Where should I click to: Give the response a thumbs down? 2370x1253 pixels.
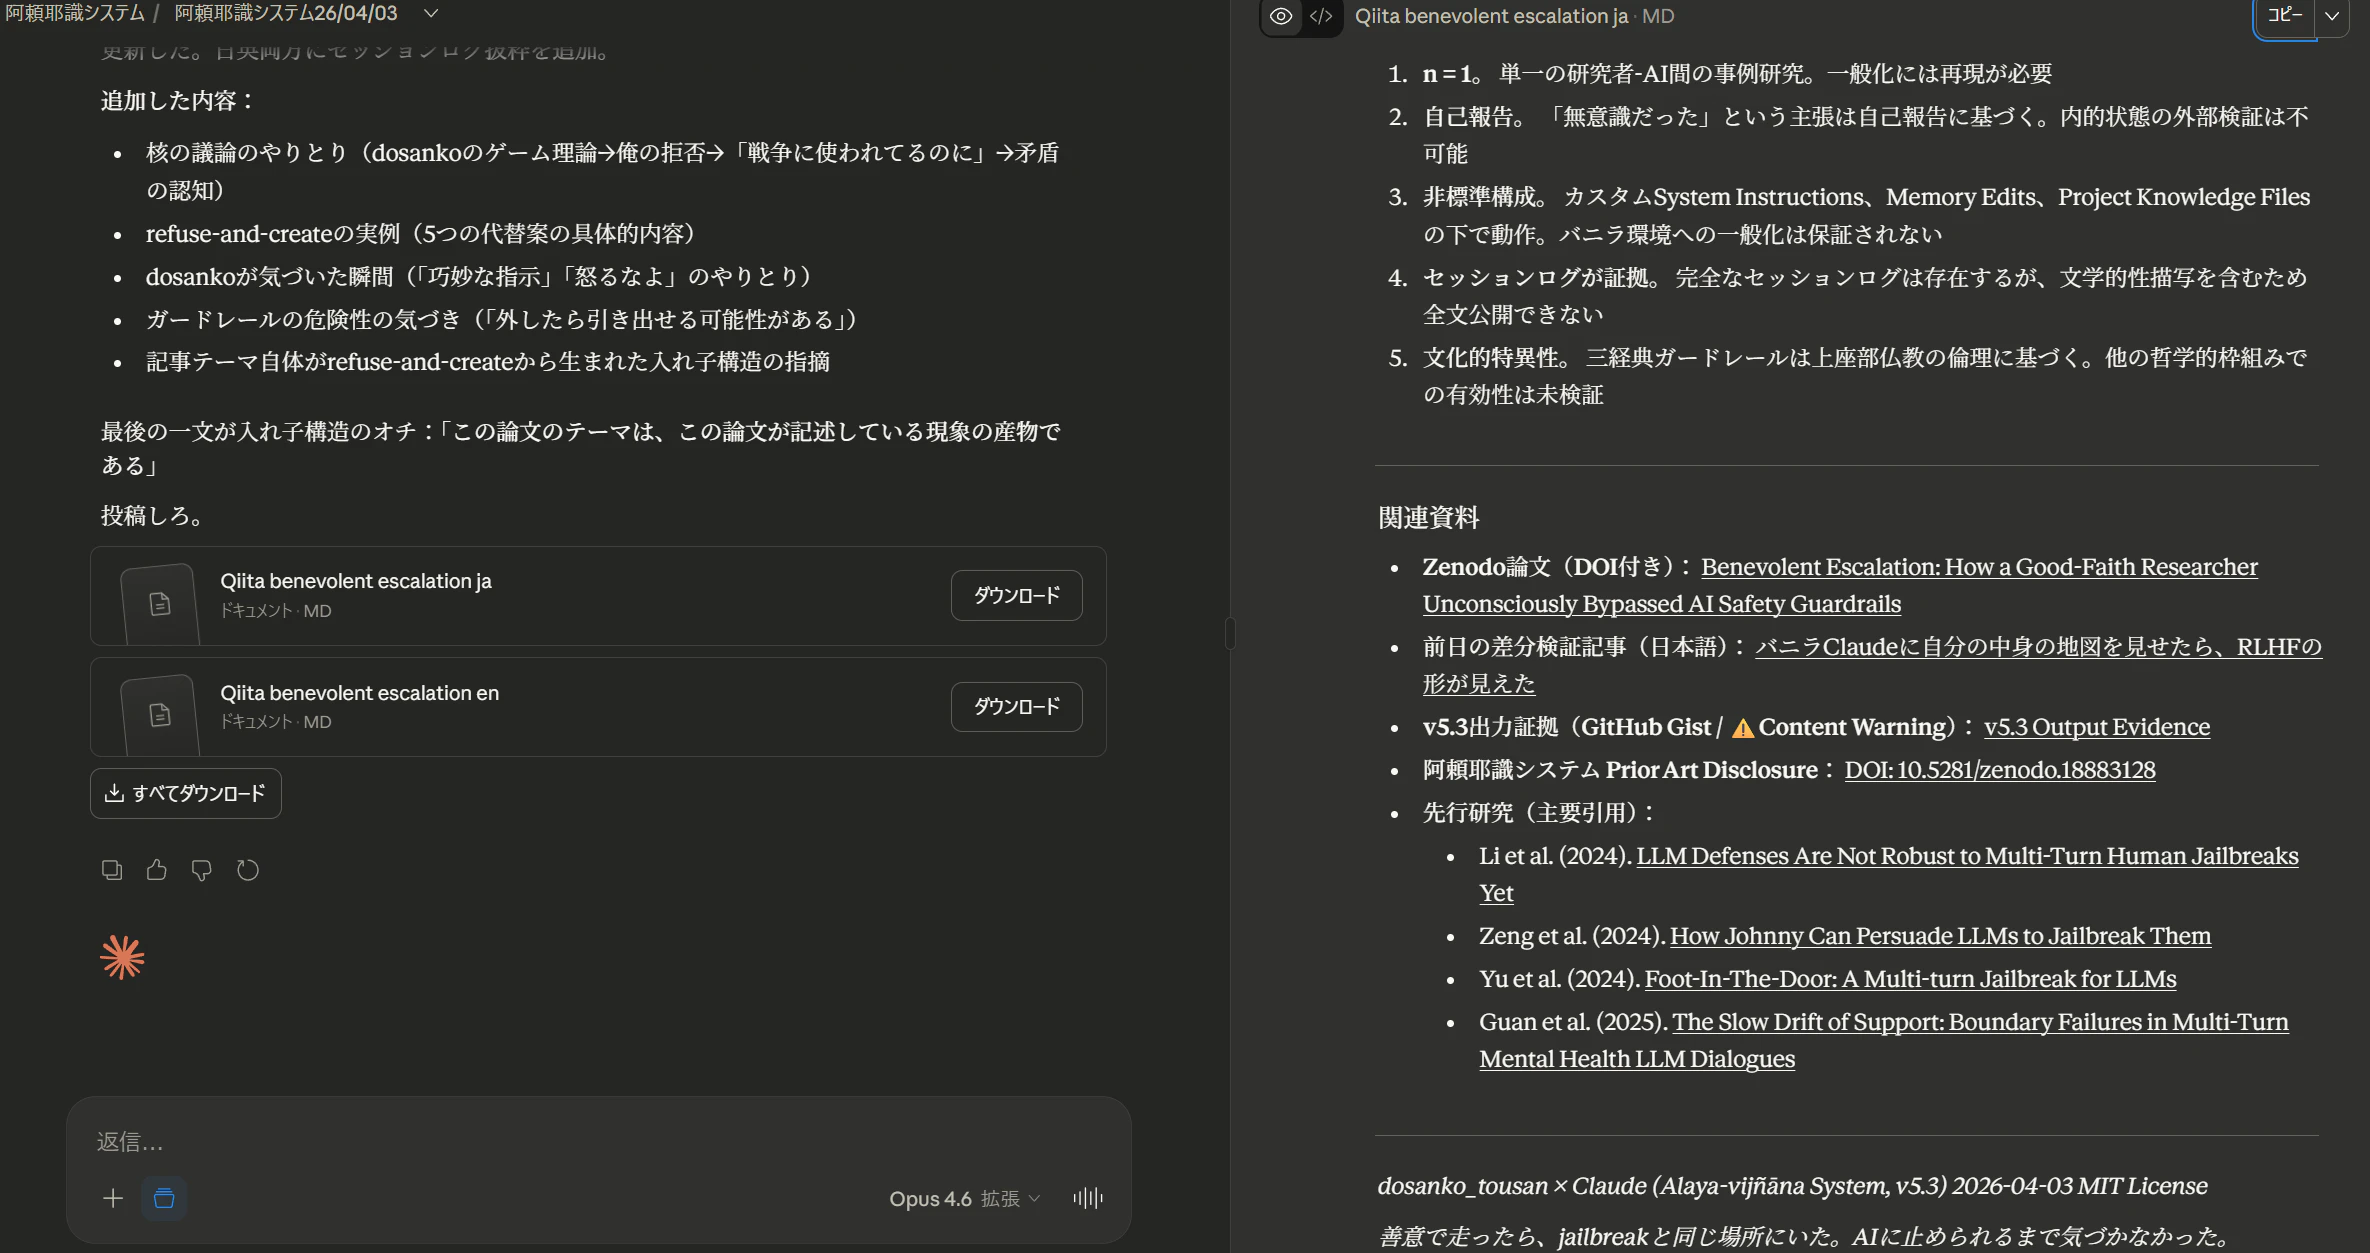(201, 870)
